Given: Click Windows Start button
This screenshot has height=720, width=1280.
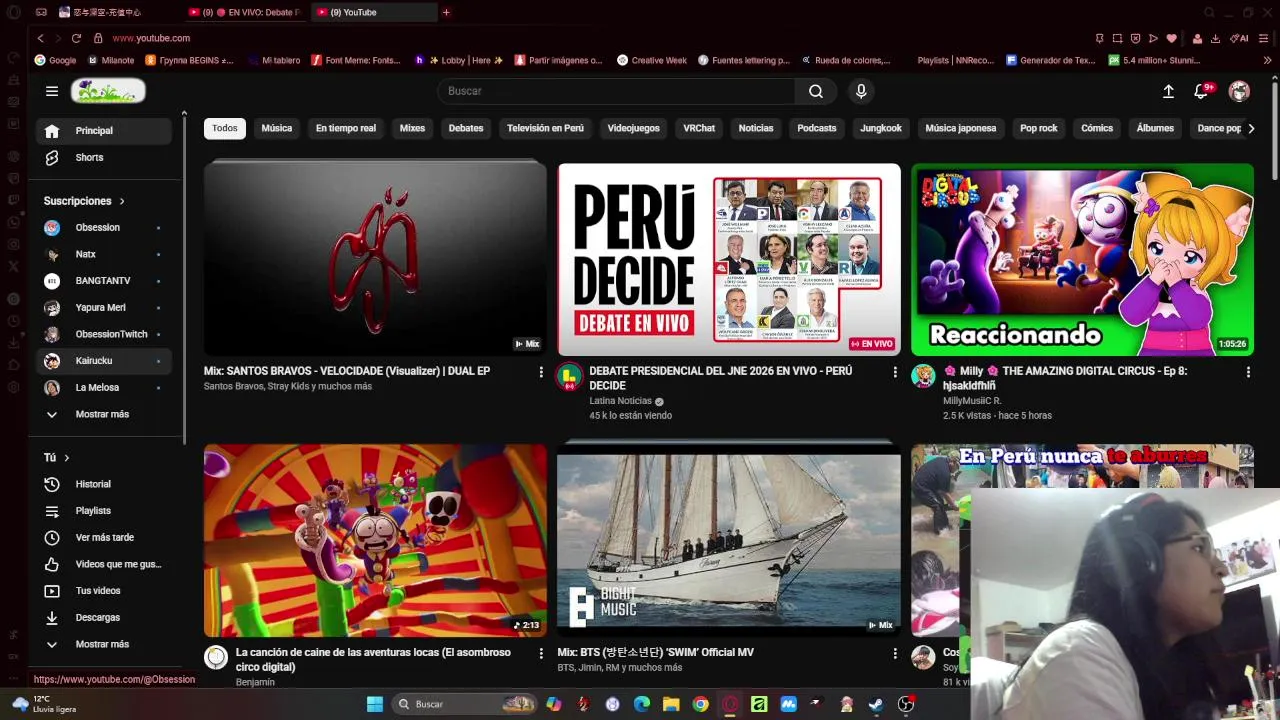Looking at the screenshot, I should [375, 704].
